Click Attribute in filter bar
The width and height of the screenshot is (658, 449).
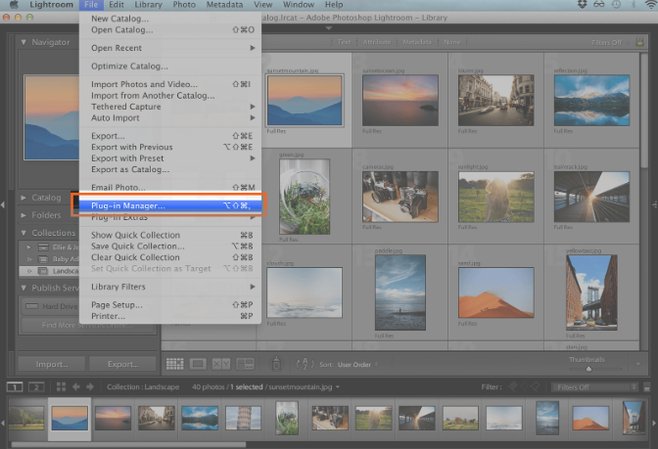377,42
